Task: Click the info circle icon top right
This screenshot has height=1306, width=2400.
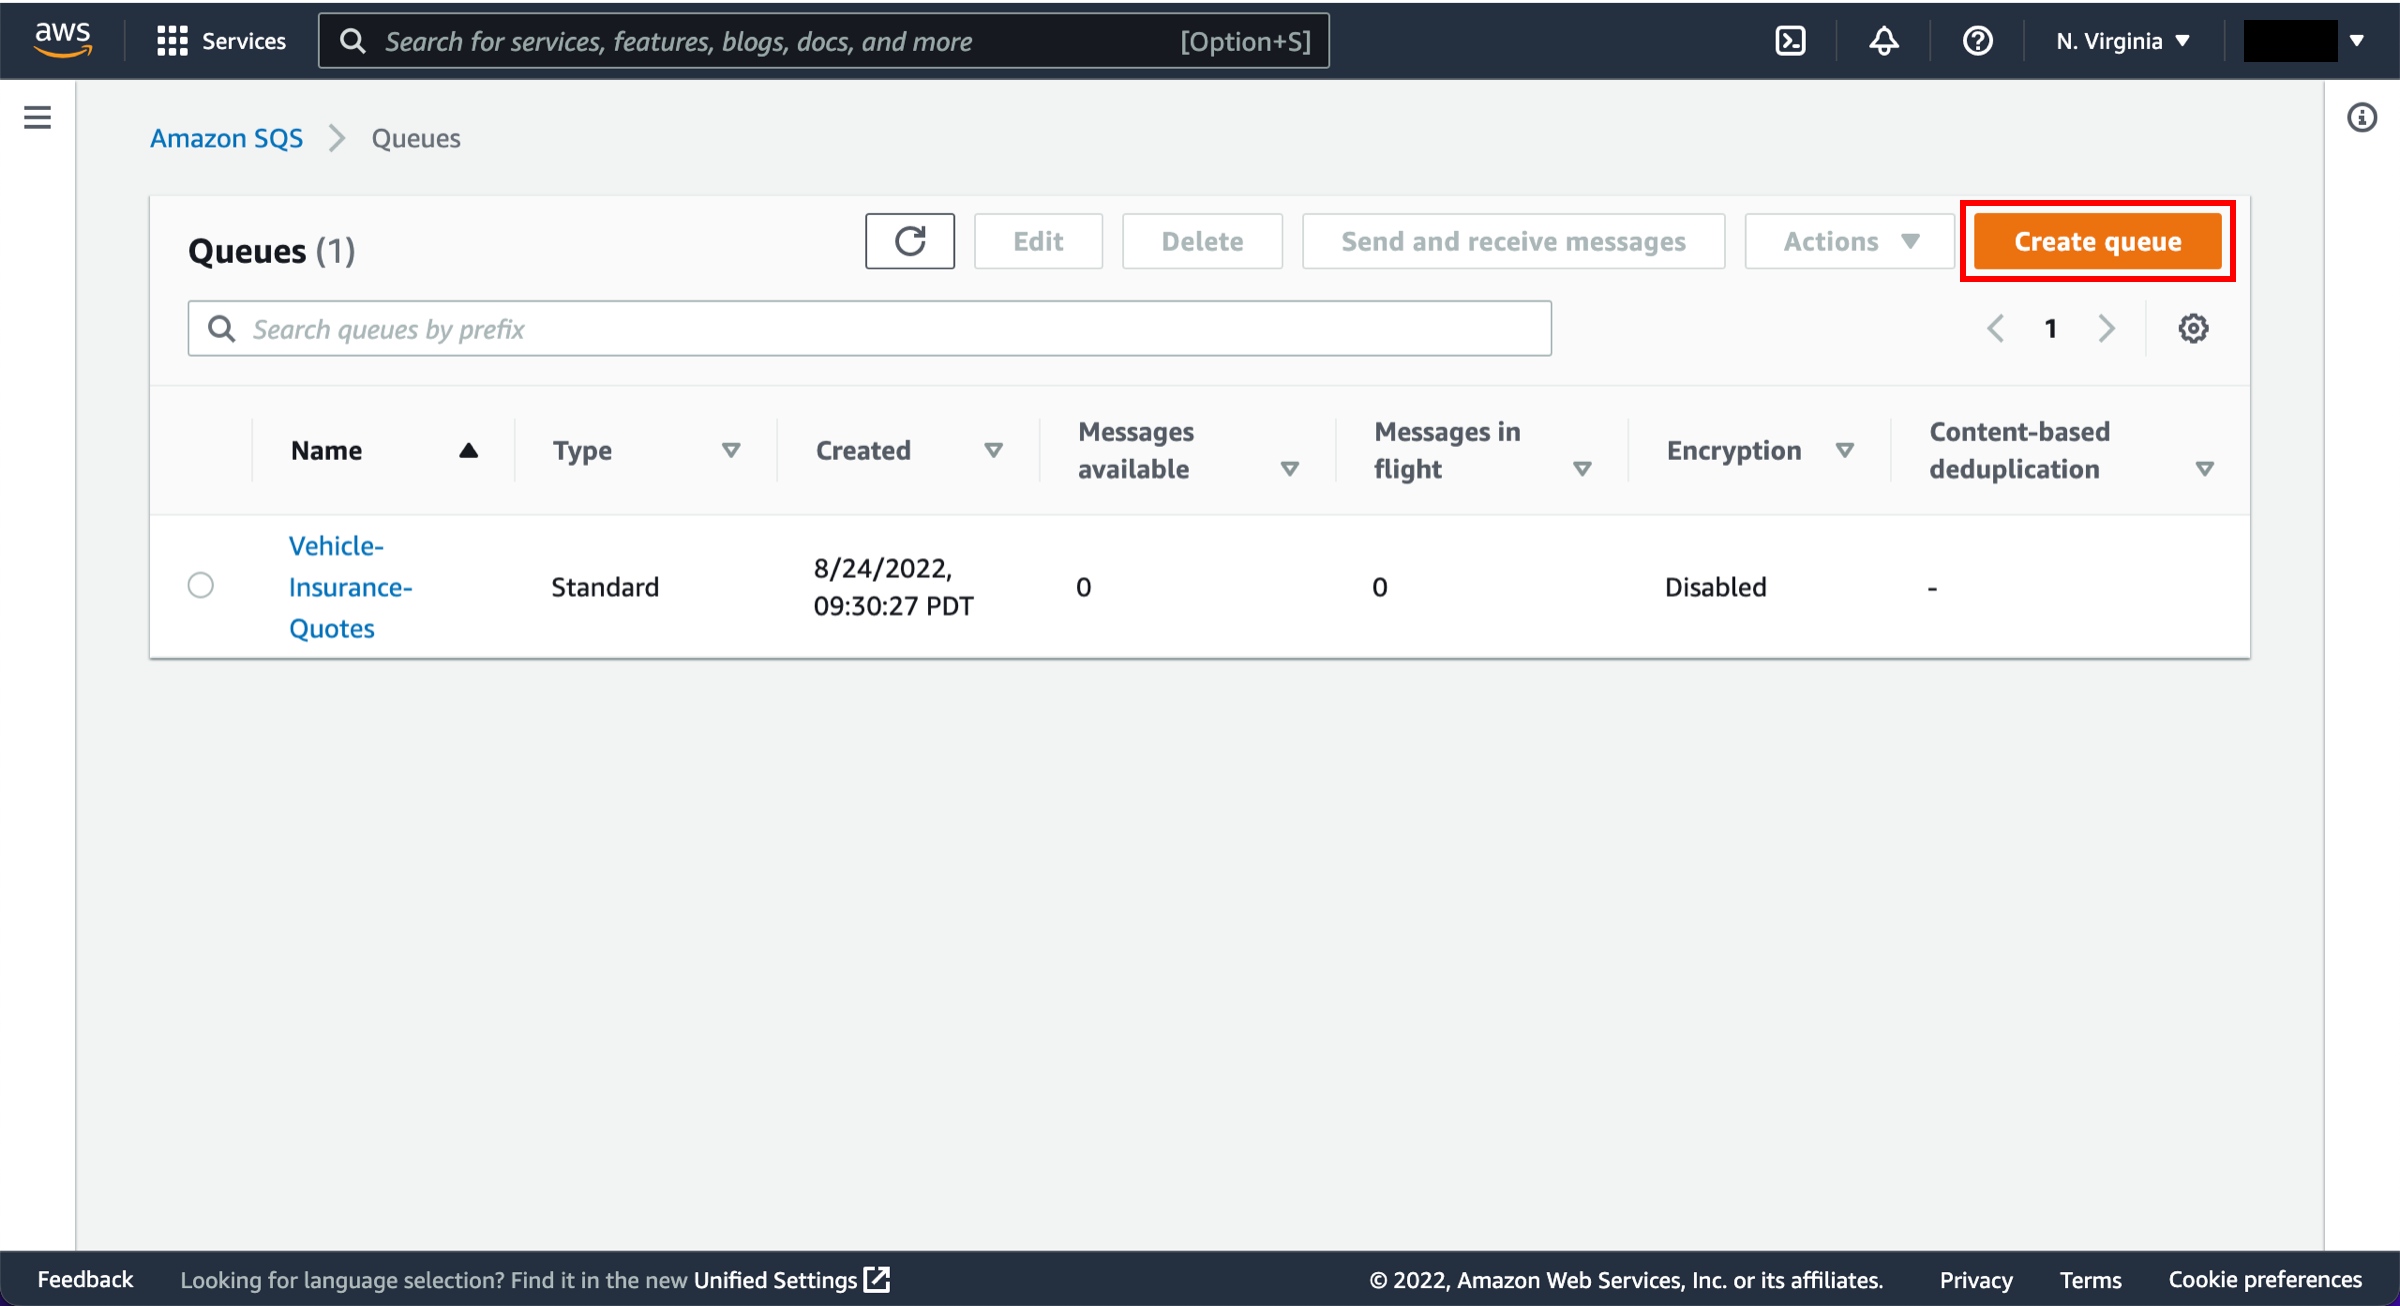Action: click(2363, 117)
